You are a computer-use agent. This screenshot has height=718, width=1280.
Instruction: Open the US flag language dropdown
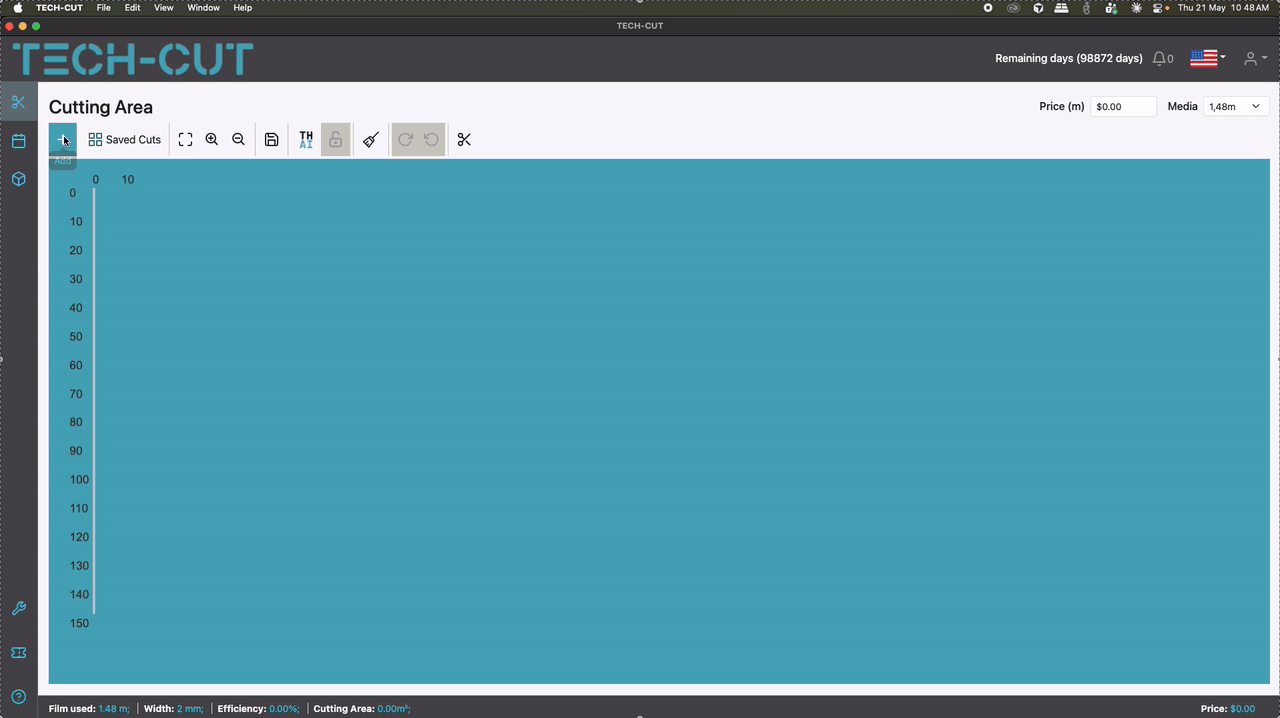click(x=1208, y=58)
